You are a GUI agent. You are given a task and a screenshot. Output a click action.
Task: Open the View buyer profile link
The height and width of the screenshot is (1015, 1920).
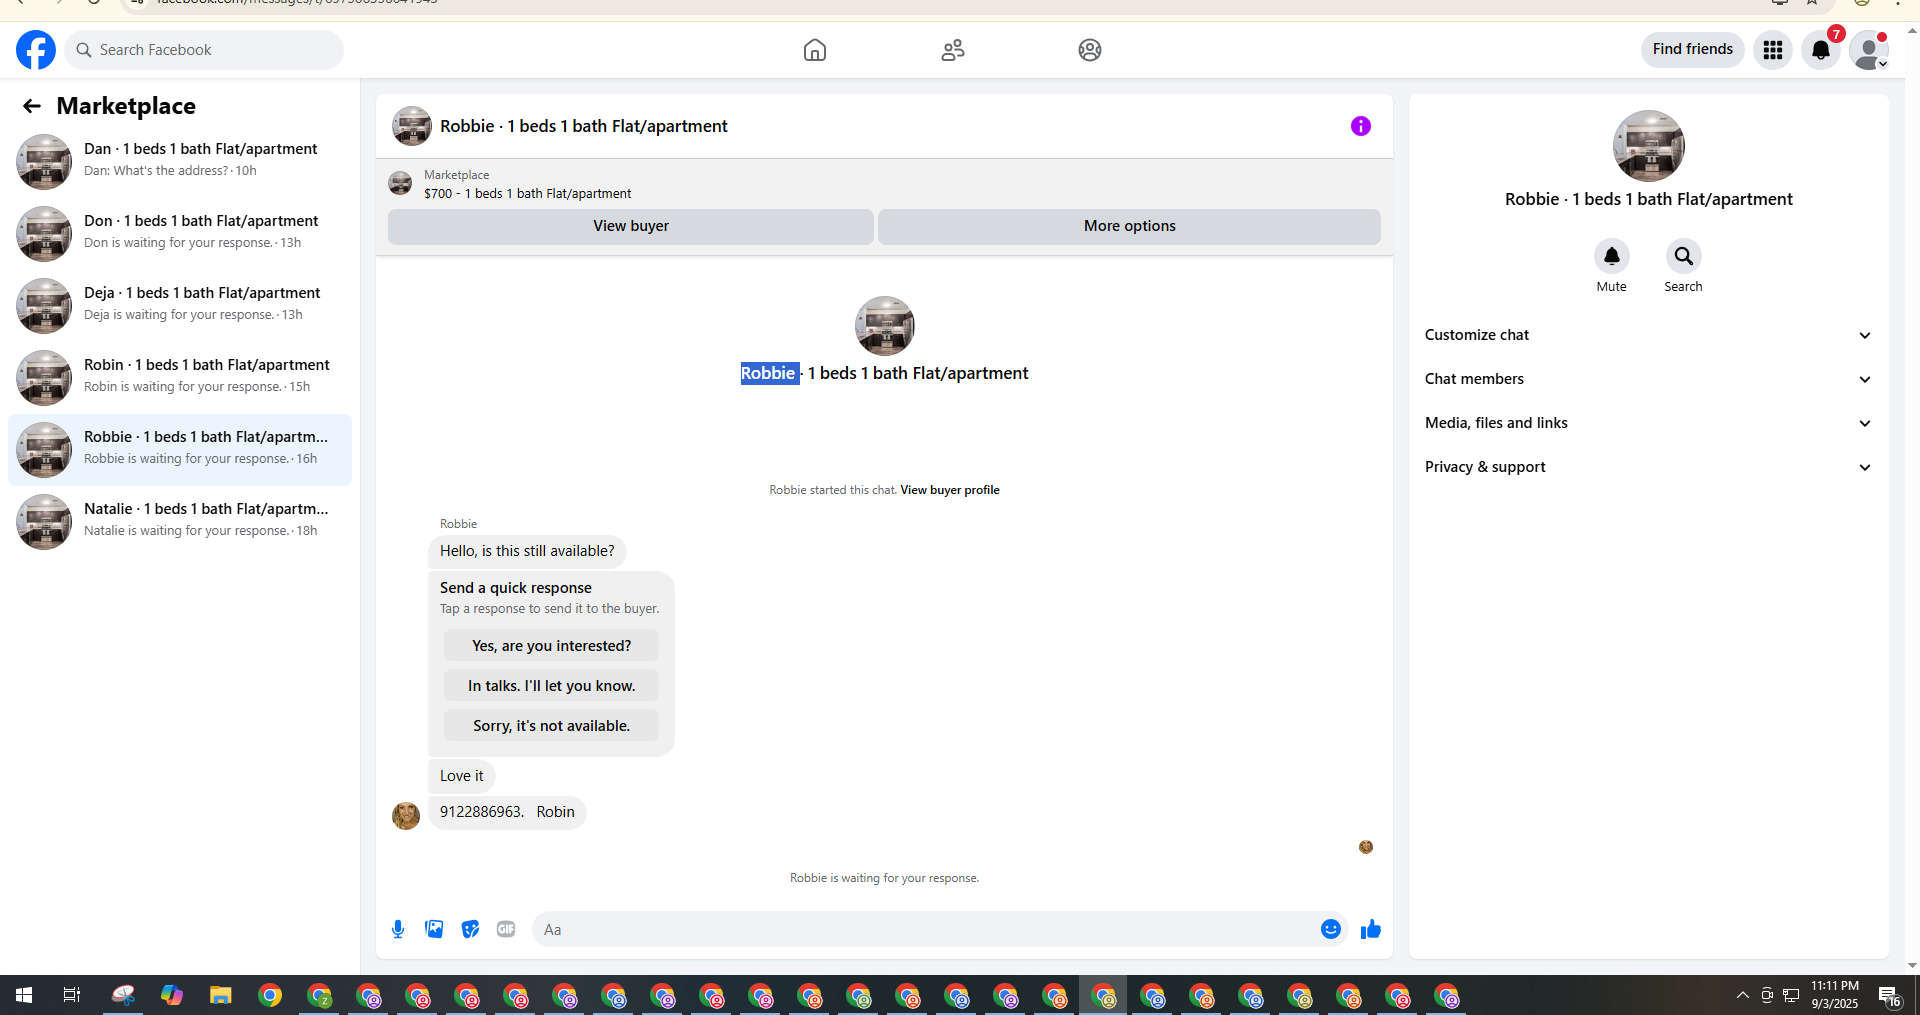coord(950,490)
